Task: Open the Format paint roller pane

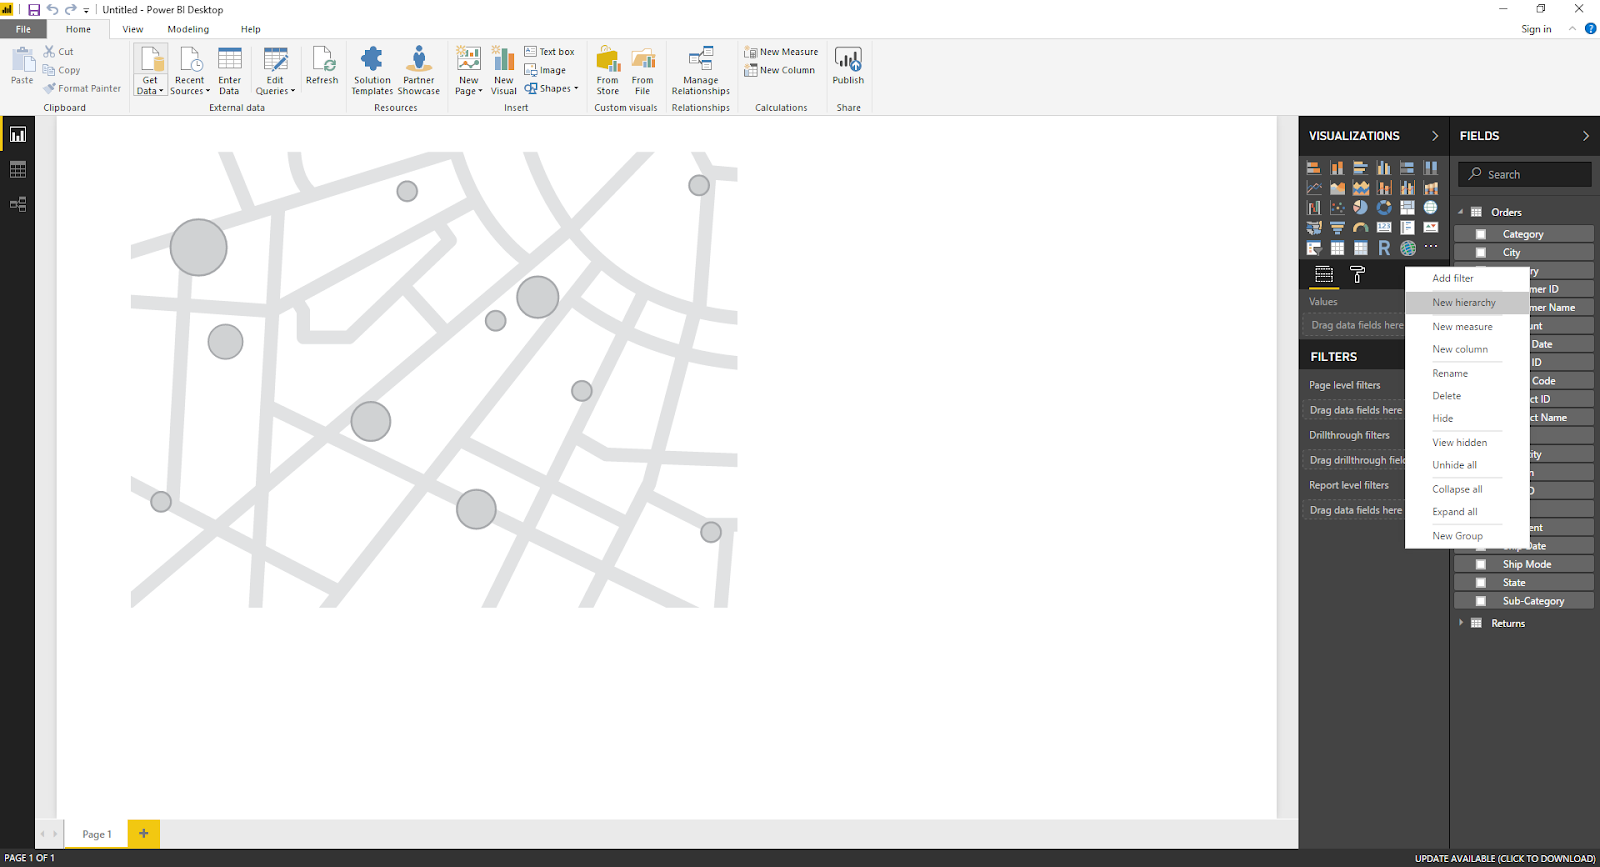Action: pos(1357,274)
